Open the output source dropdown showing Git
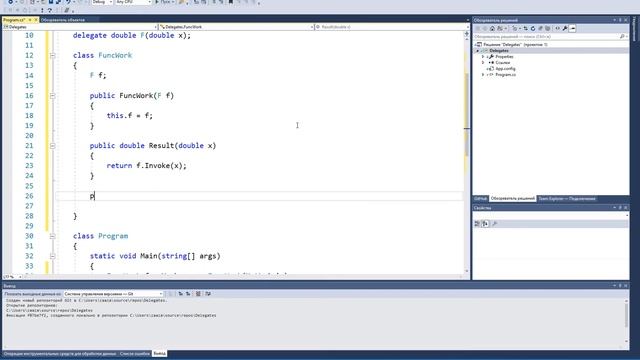The width and height of the screenshot is (640, 360). click(113, 294)
